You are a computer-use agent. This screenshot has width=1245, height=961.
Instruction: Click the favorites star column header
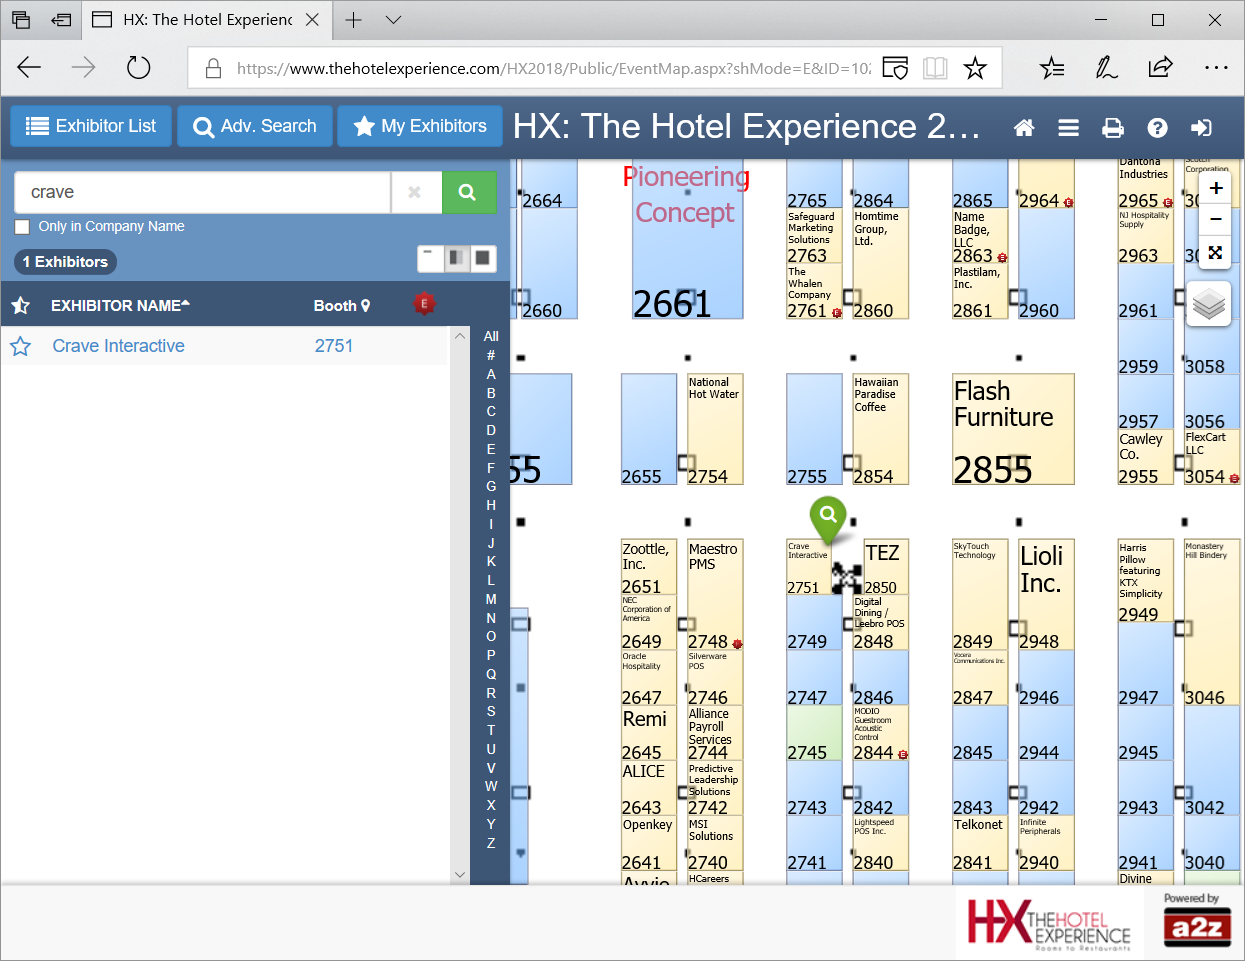click(20, 305)
